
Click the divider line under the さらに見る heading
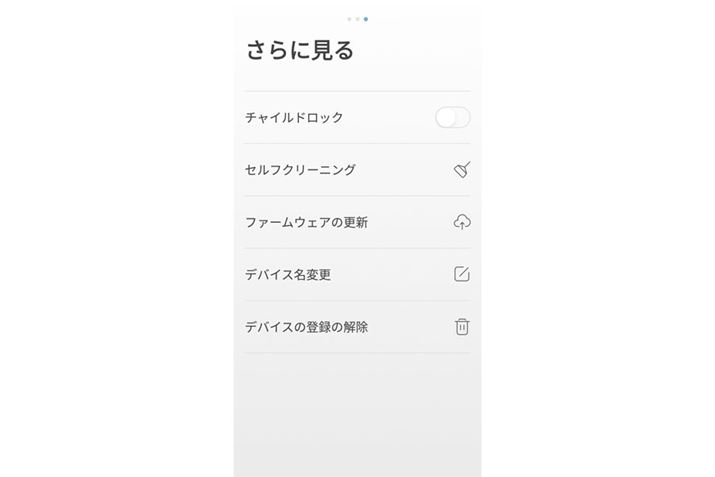tap(357, 91)
